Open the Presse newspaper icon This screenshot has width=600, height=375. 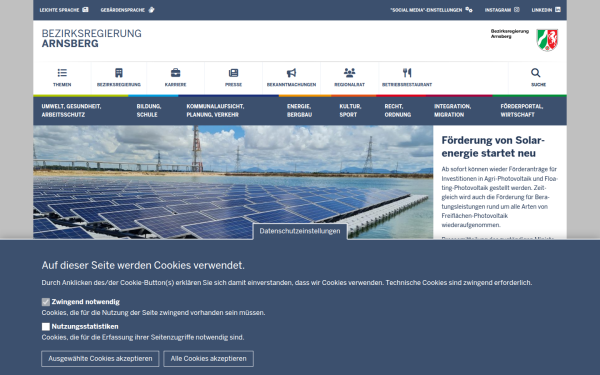(233, 73)
